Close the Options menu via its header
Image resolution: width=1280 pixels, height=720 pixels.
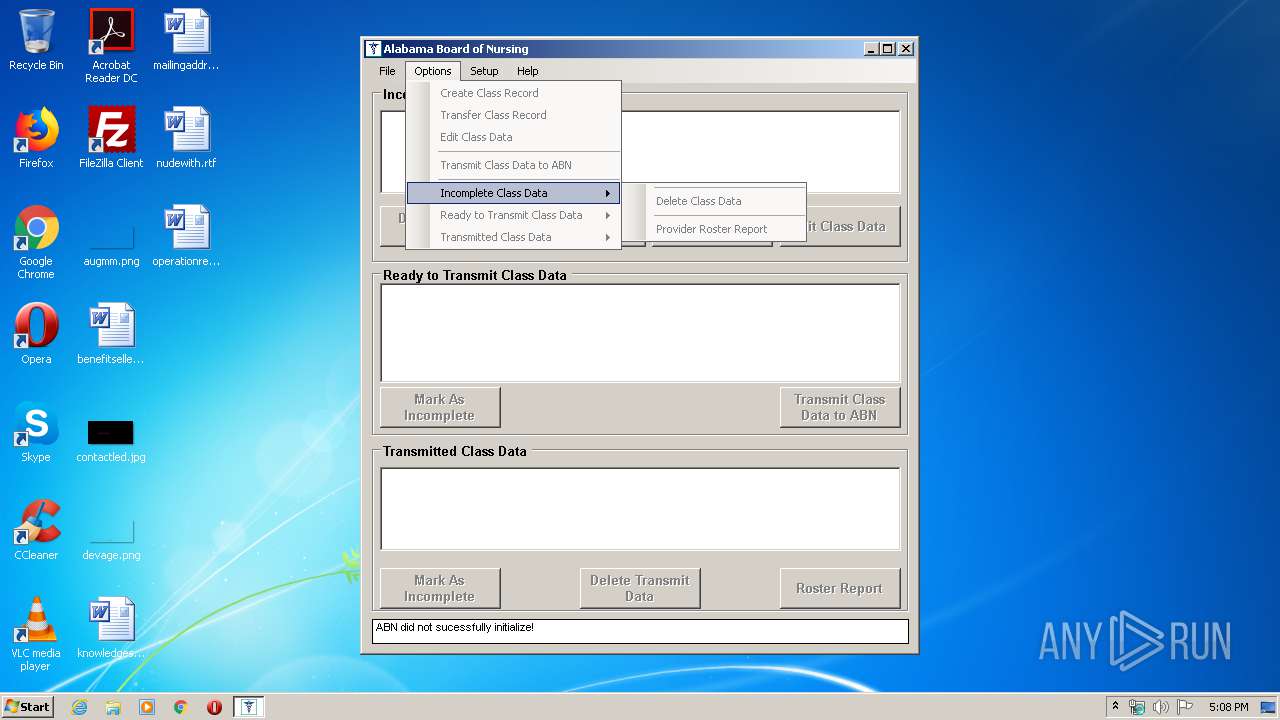(433, 71)
